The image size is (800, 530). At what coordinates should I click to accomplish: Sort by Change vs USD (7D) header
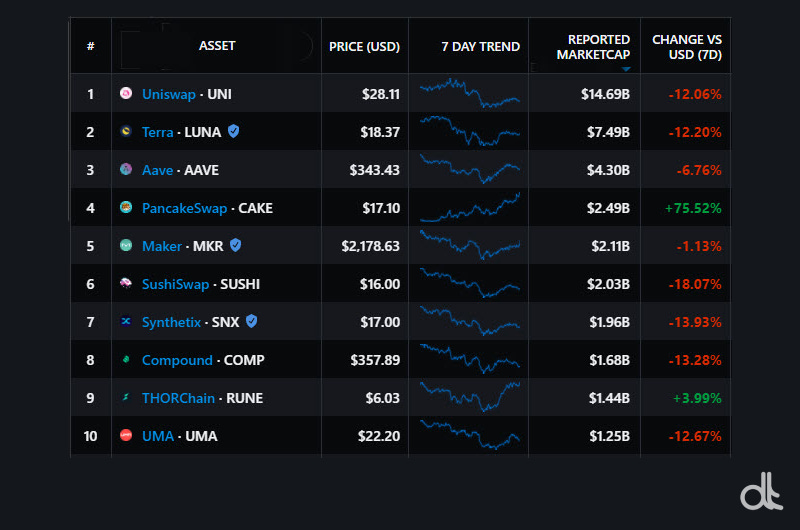click(687, 47)
